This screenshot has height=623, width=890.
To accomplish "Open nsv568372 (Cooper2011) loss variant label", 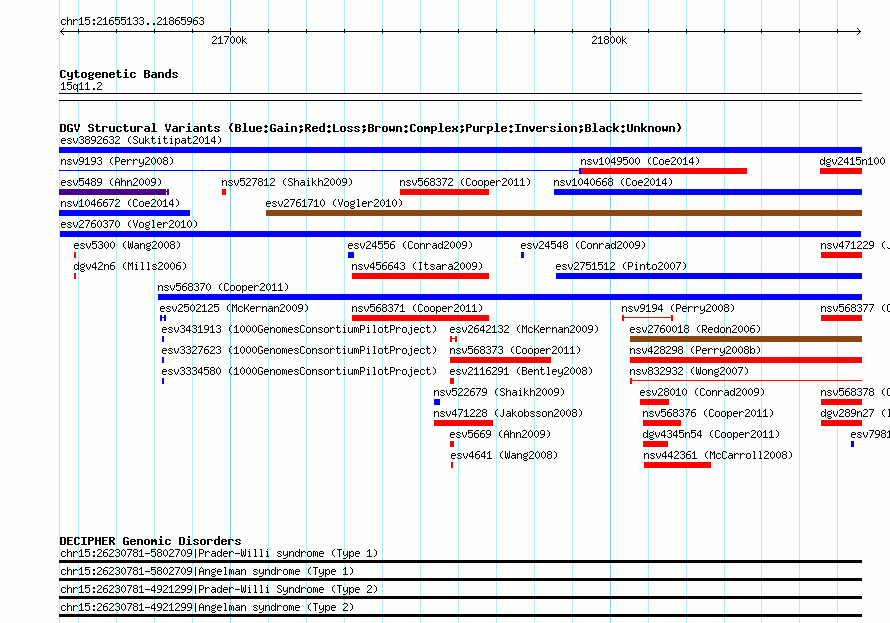I will tap(465, 182).
